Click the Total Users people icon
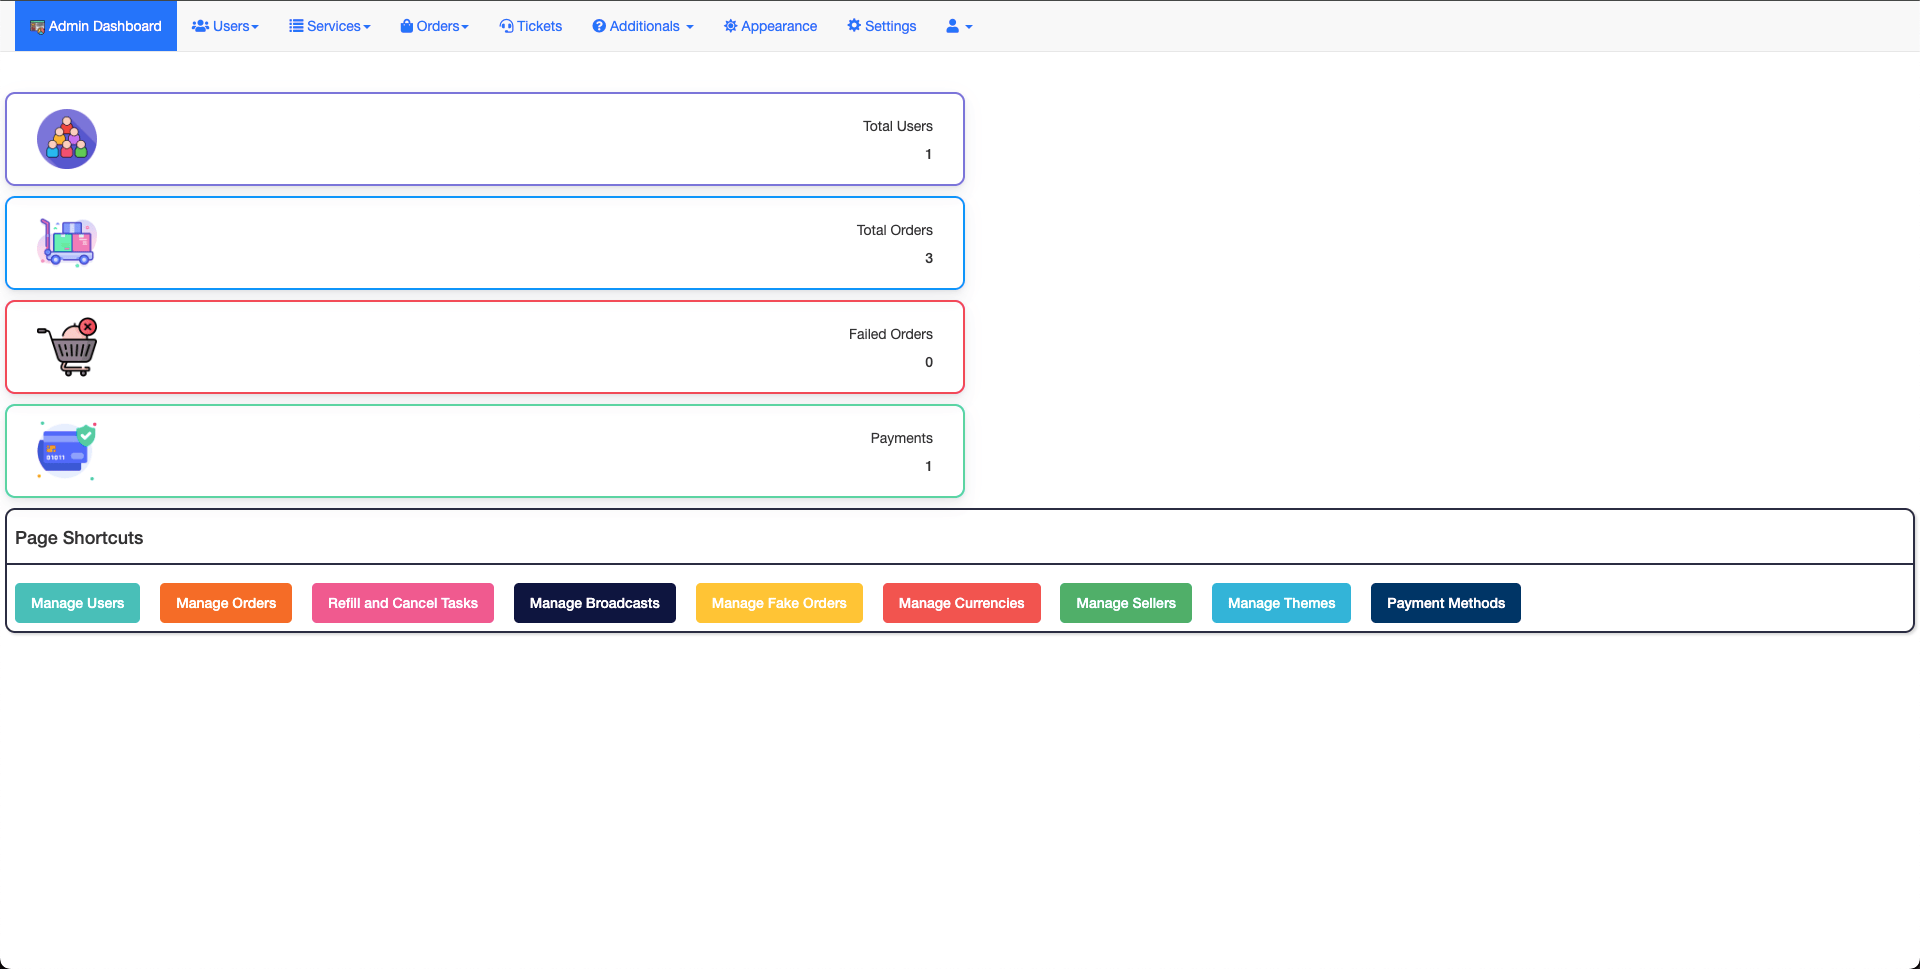This screenshot has width=1920, height=969. point(67,139)
